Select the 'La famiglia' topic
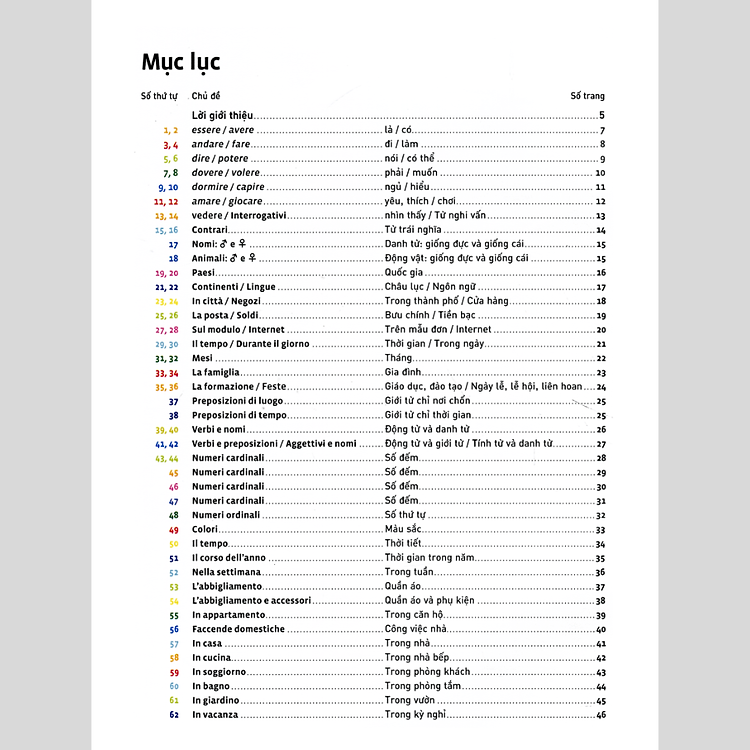The height and width of the screenshot is (750, 750). [x=215, y=372]
